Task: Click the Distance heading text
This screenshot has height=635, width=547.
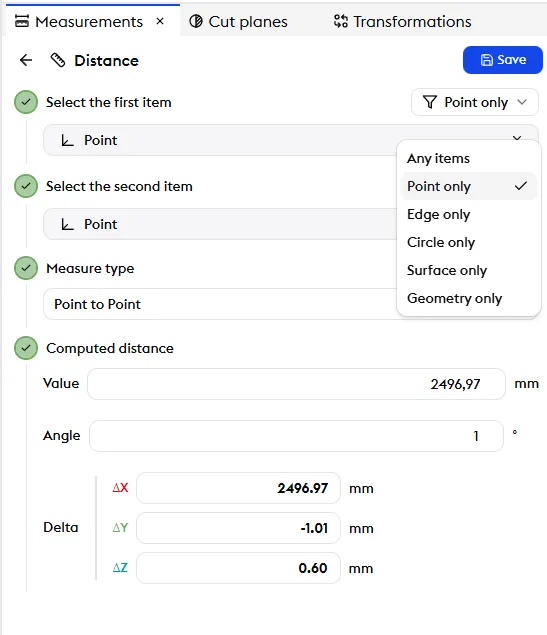Action: click(106, 61)
